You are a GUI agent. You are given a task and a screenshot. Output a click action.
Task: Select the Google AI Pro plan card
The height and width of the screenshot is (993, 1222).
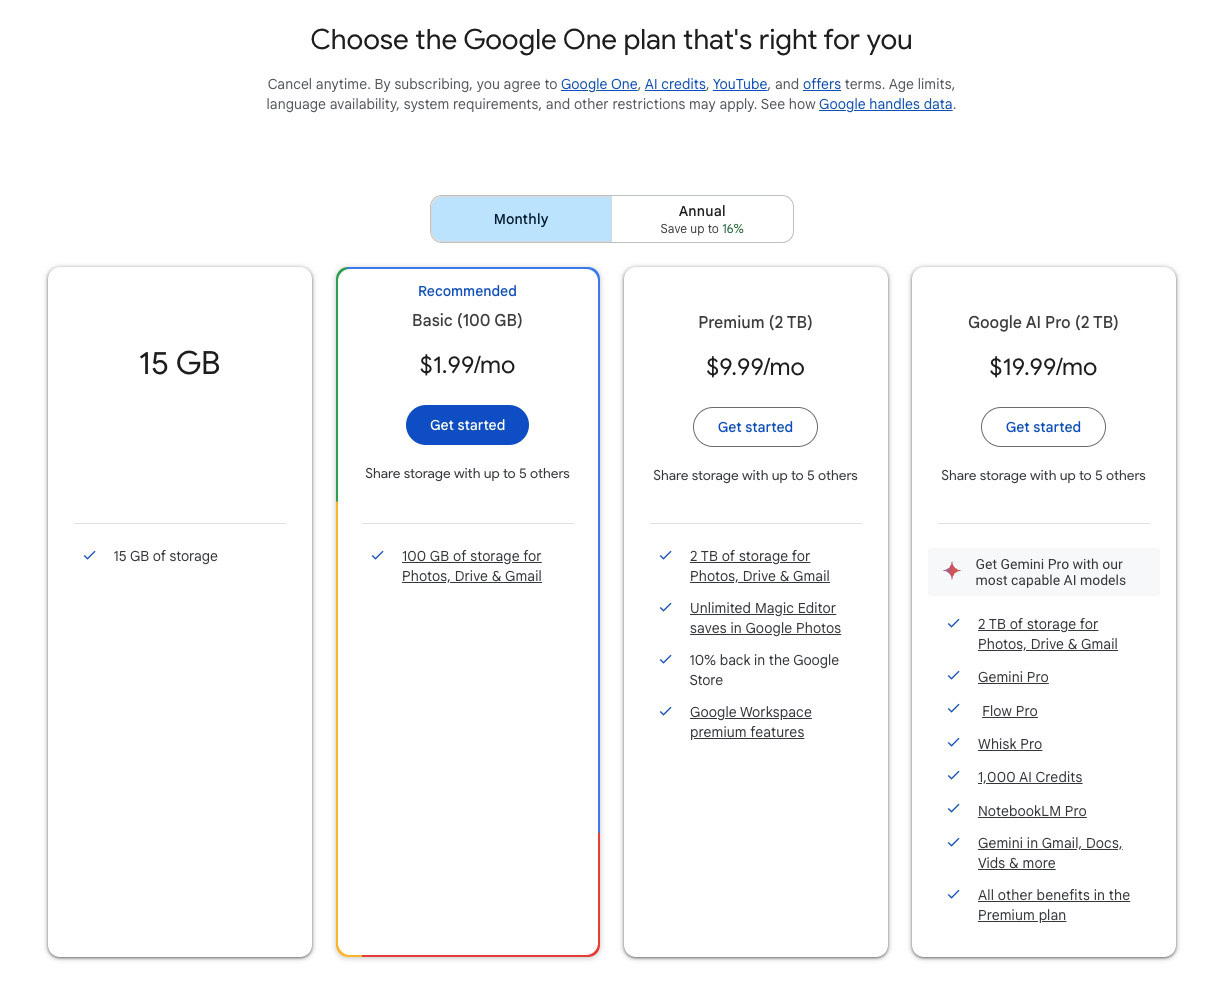1043,322
